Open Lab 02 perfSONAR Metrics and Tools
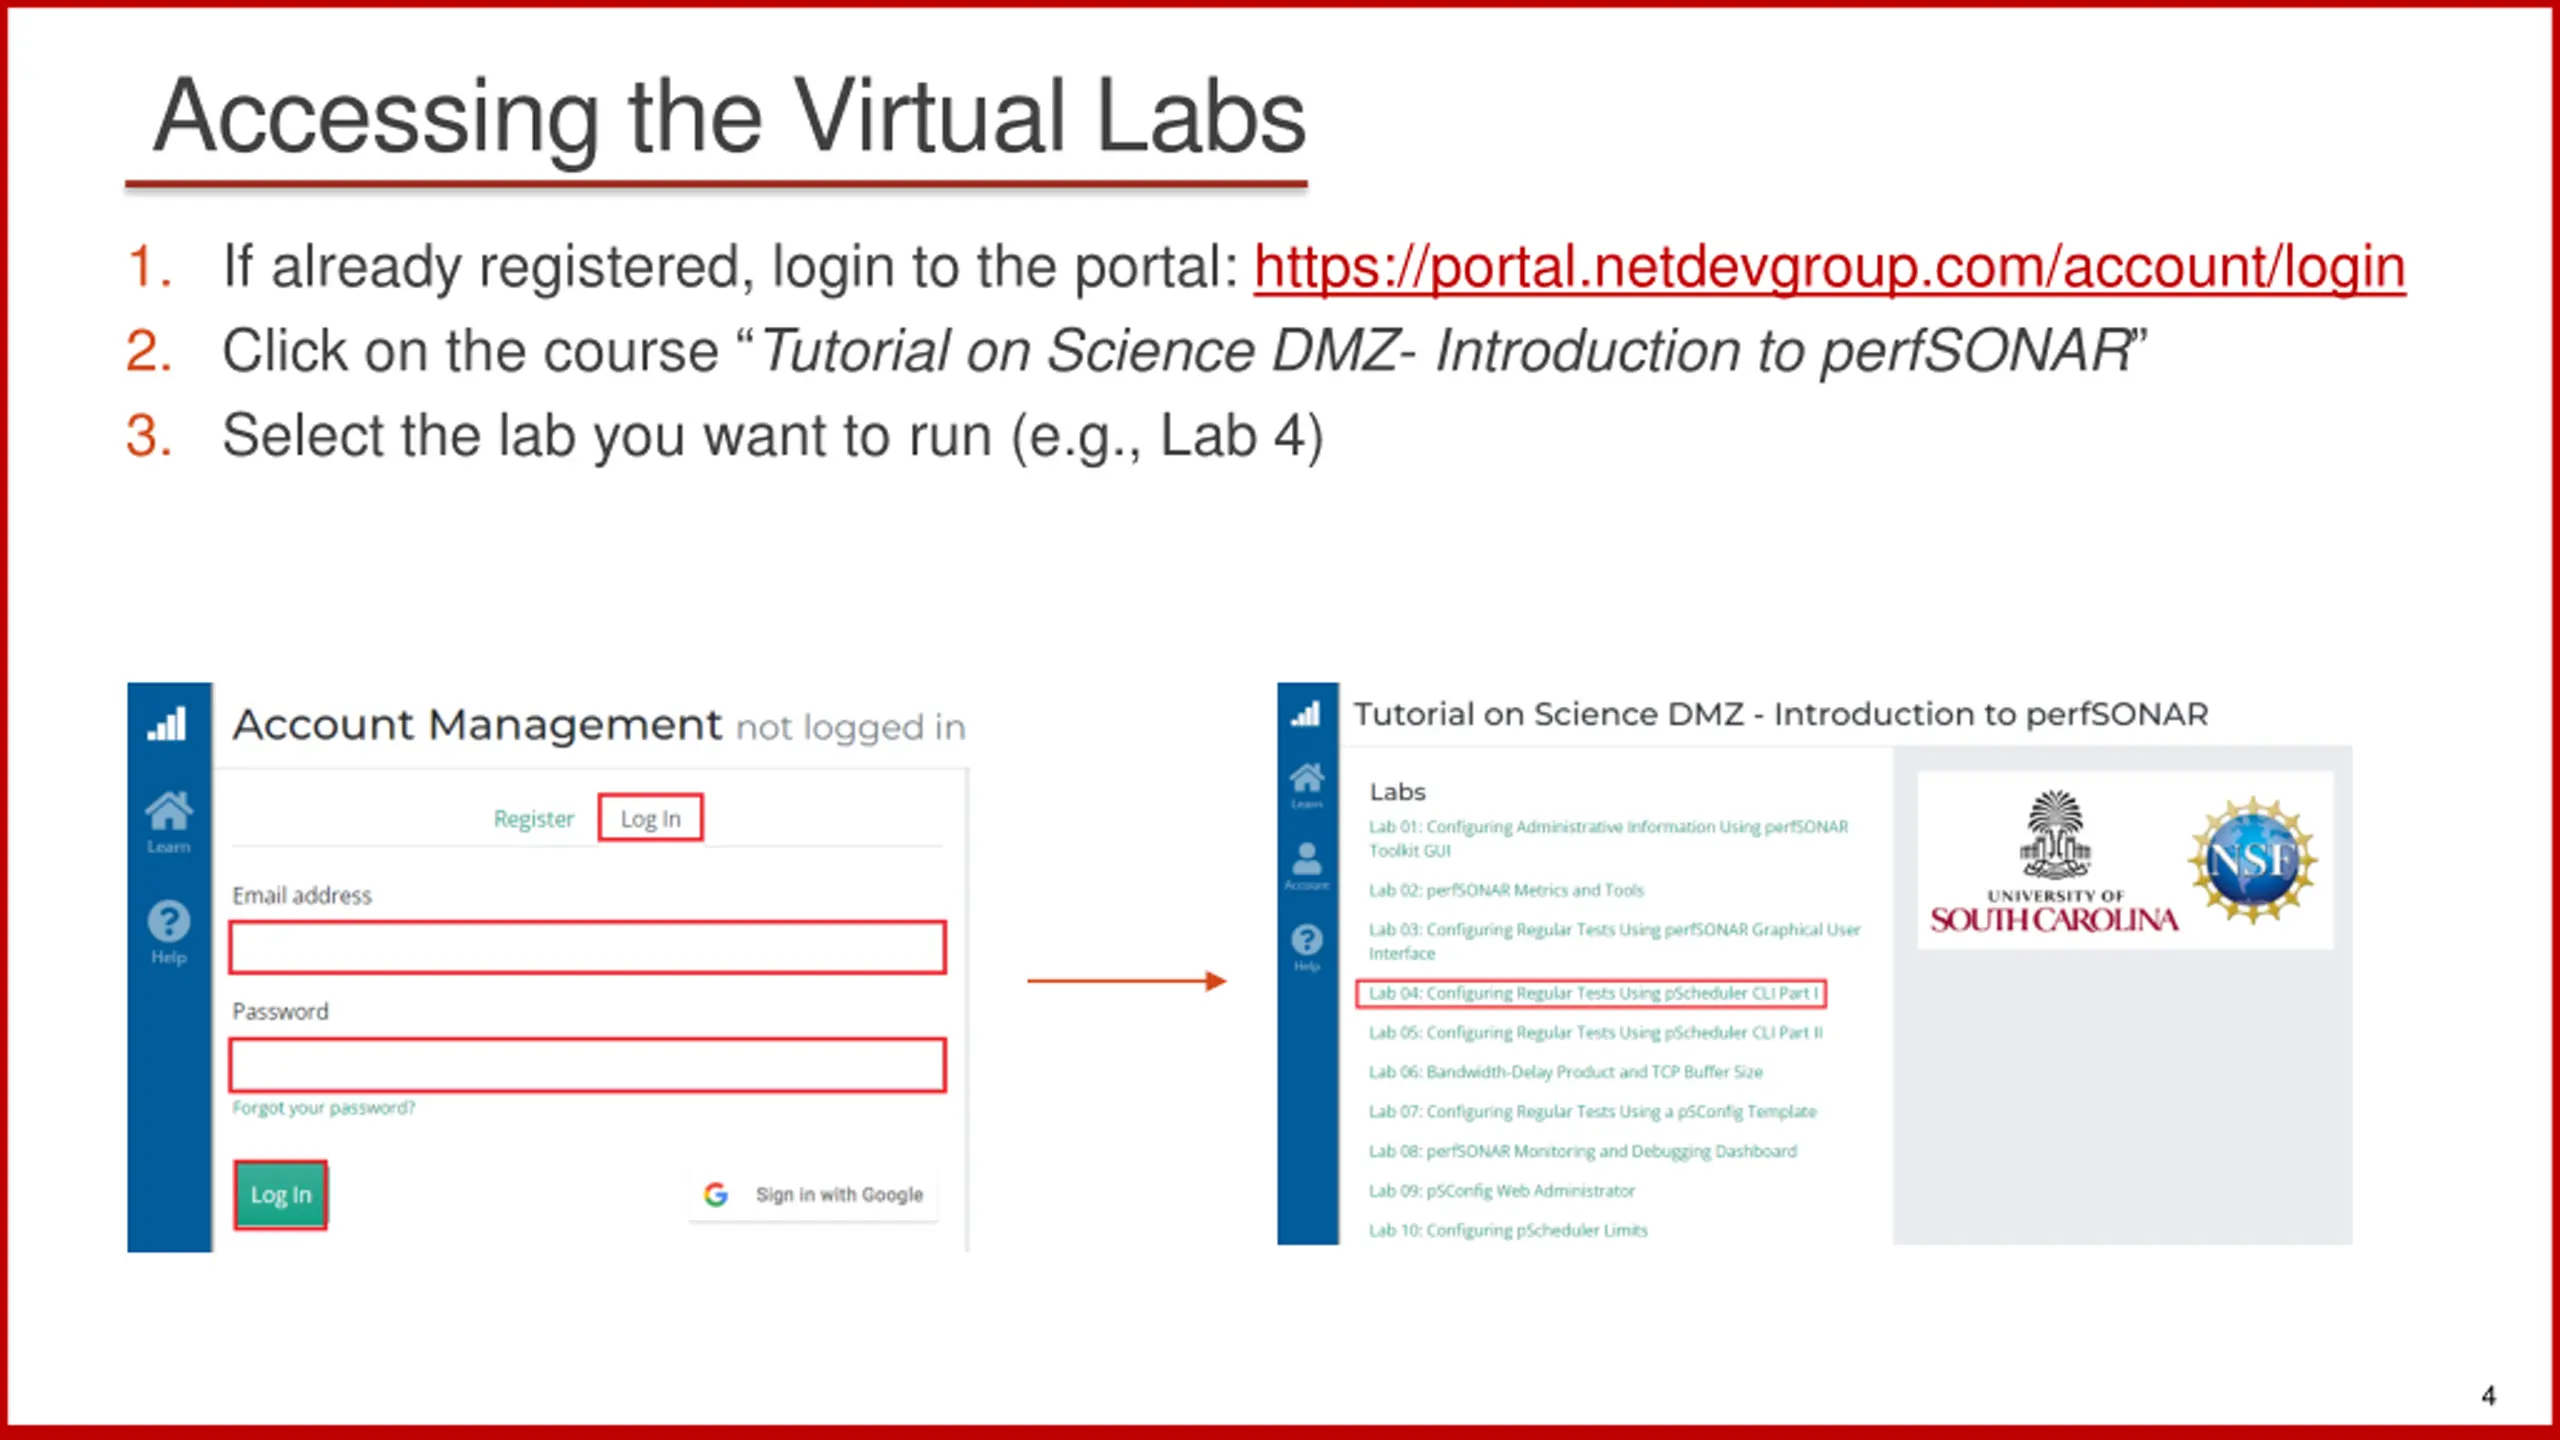The height and width of the screenshot is (1440, 2560). [x=1505, y=890]
